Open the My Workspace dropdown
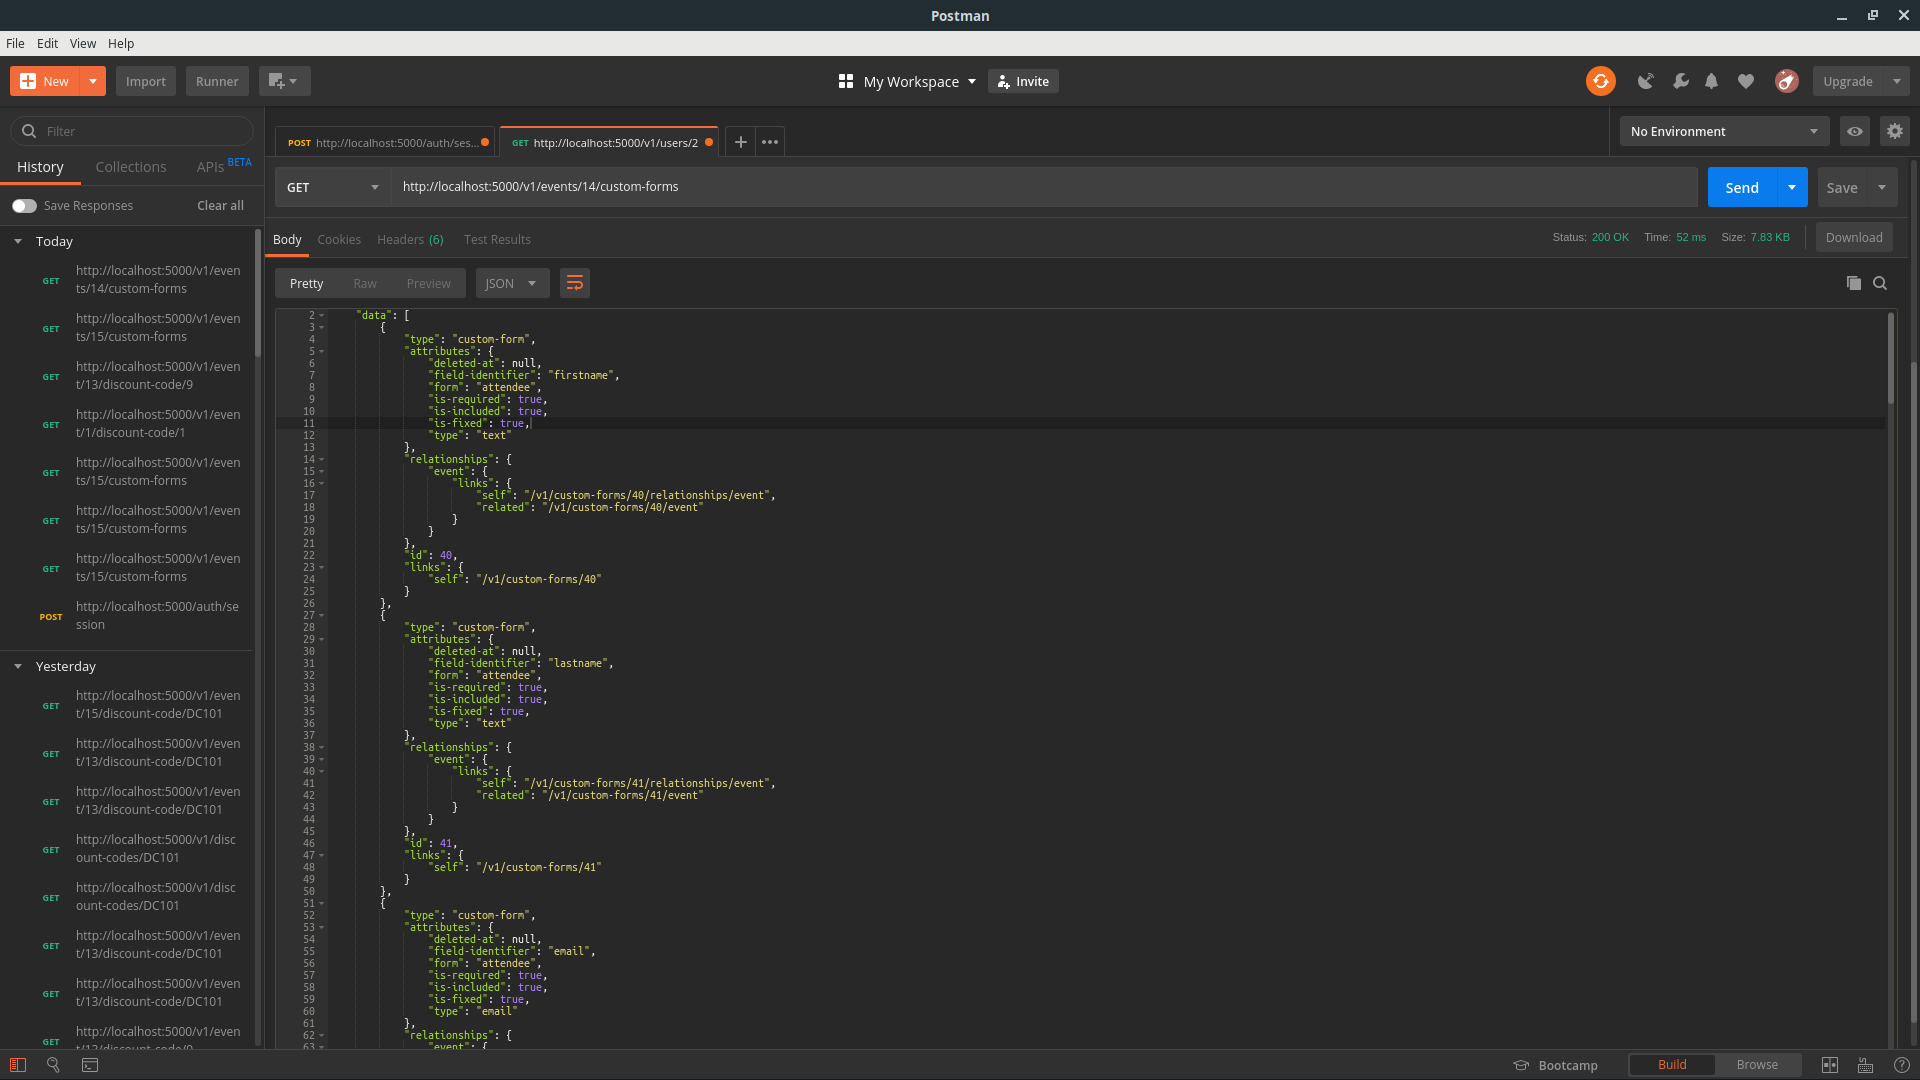 click(x=918, y=81)
